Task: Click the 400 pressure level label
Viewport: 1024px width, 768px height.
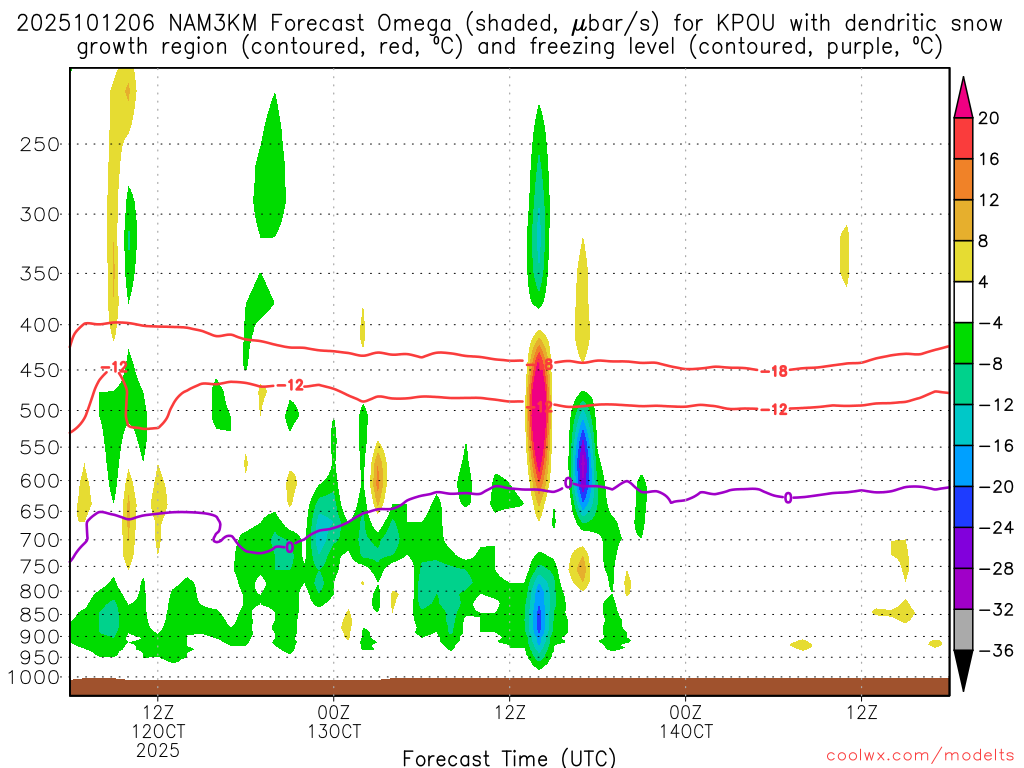Action: tap(40, 325)
